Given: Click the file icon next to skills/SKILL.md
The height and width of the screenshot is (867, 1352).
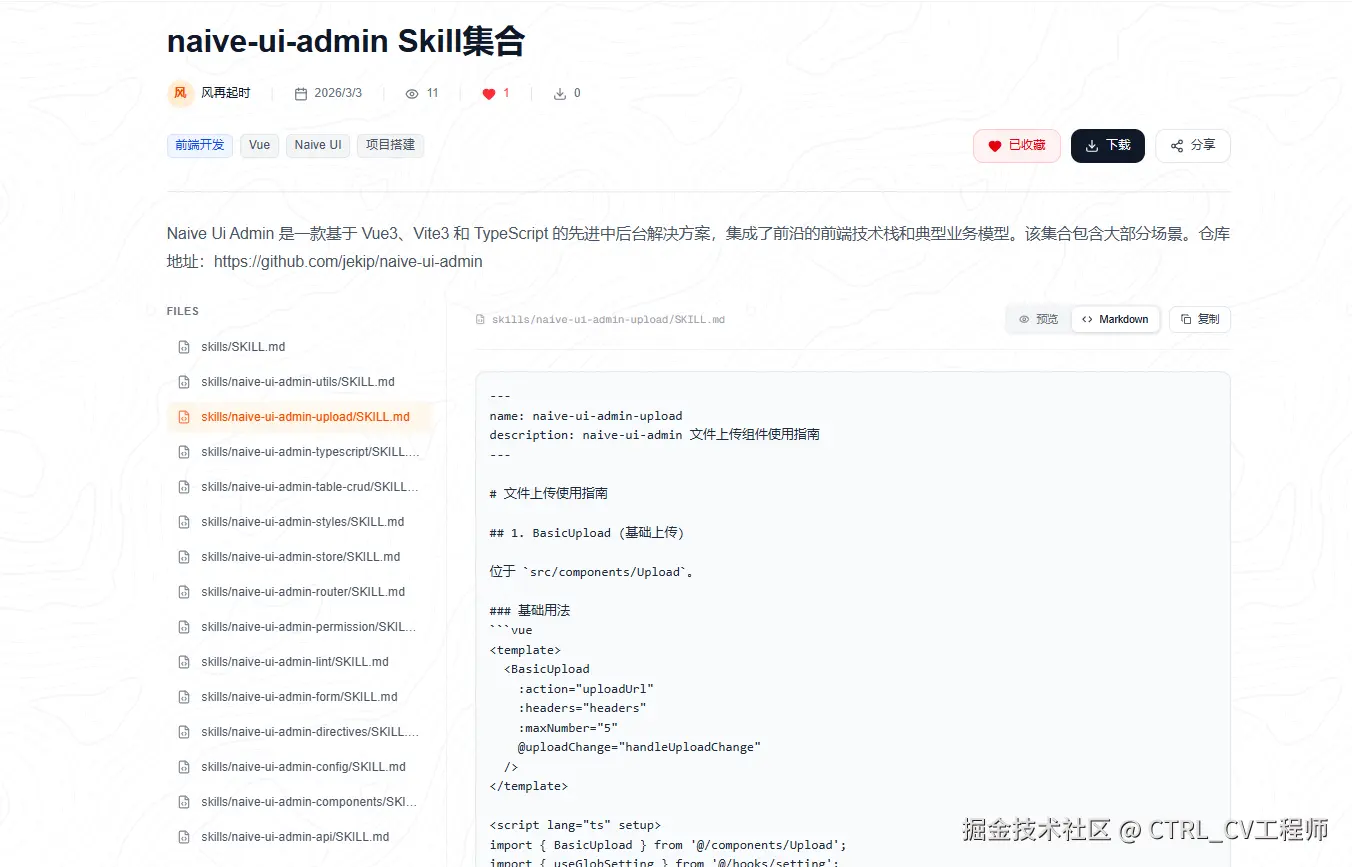Looking at the screenshot, I should point(184,347).
